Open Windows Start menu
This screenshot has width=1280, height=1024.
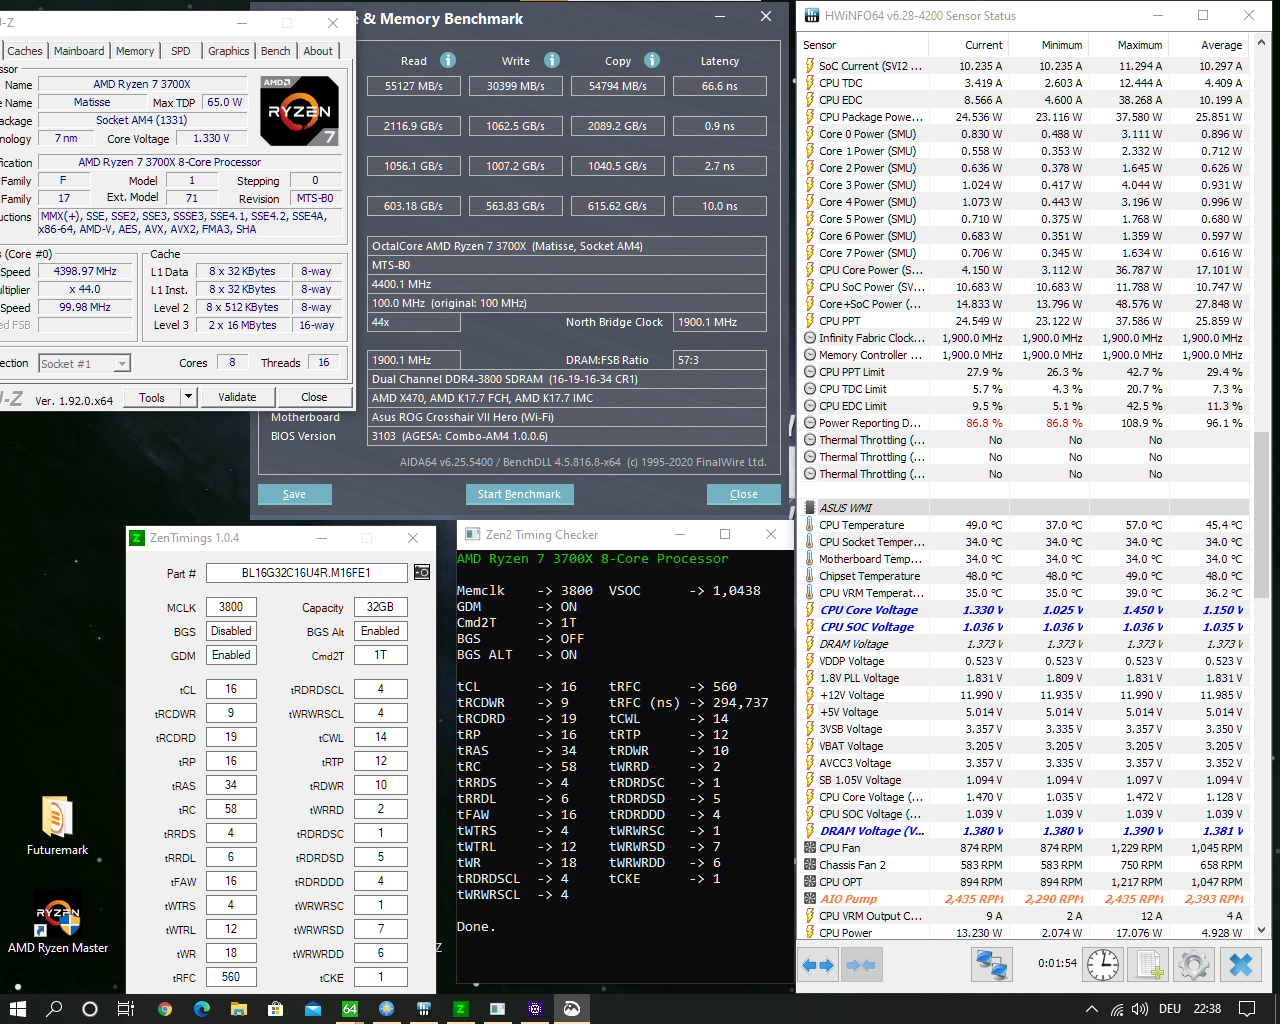(x=18, y=1009)
